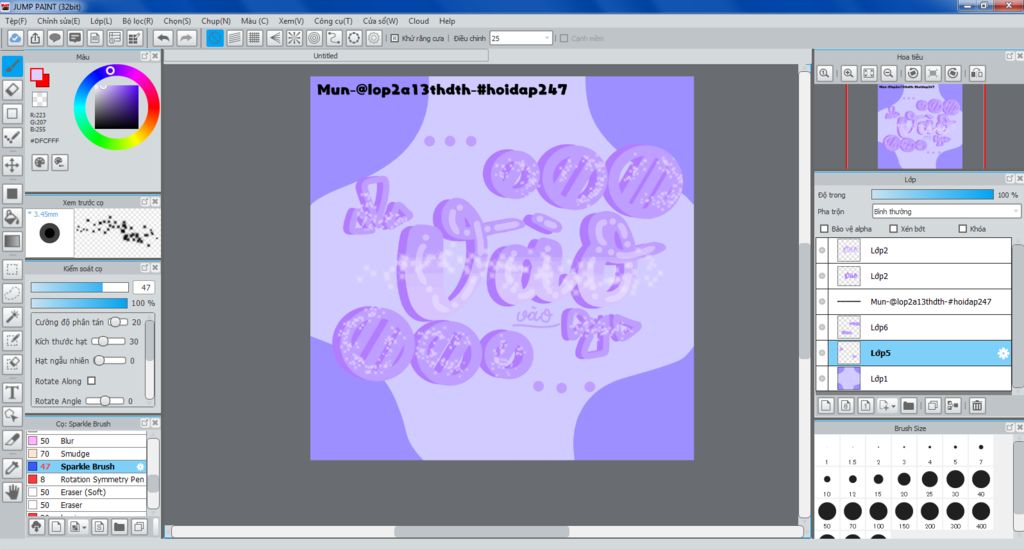Viewport: 1024px width, 549px height.
Task: Open the Bộ lọc(R) menu
Action: [137, 21]
